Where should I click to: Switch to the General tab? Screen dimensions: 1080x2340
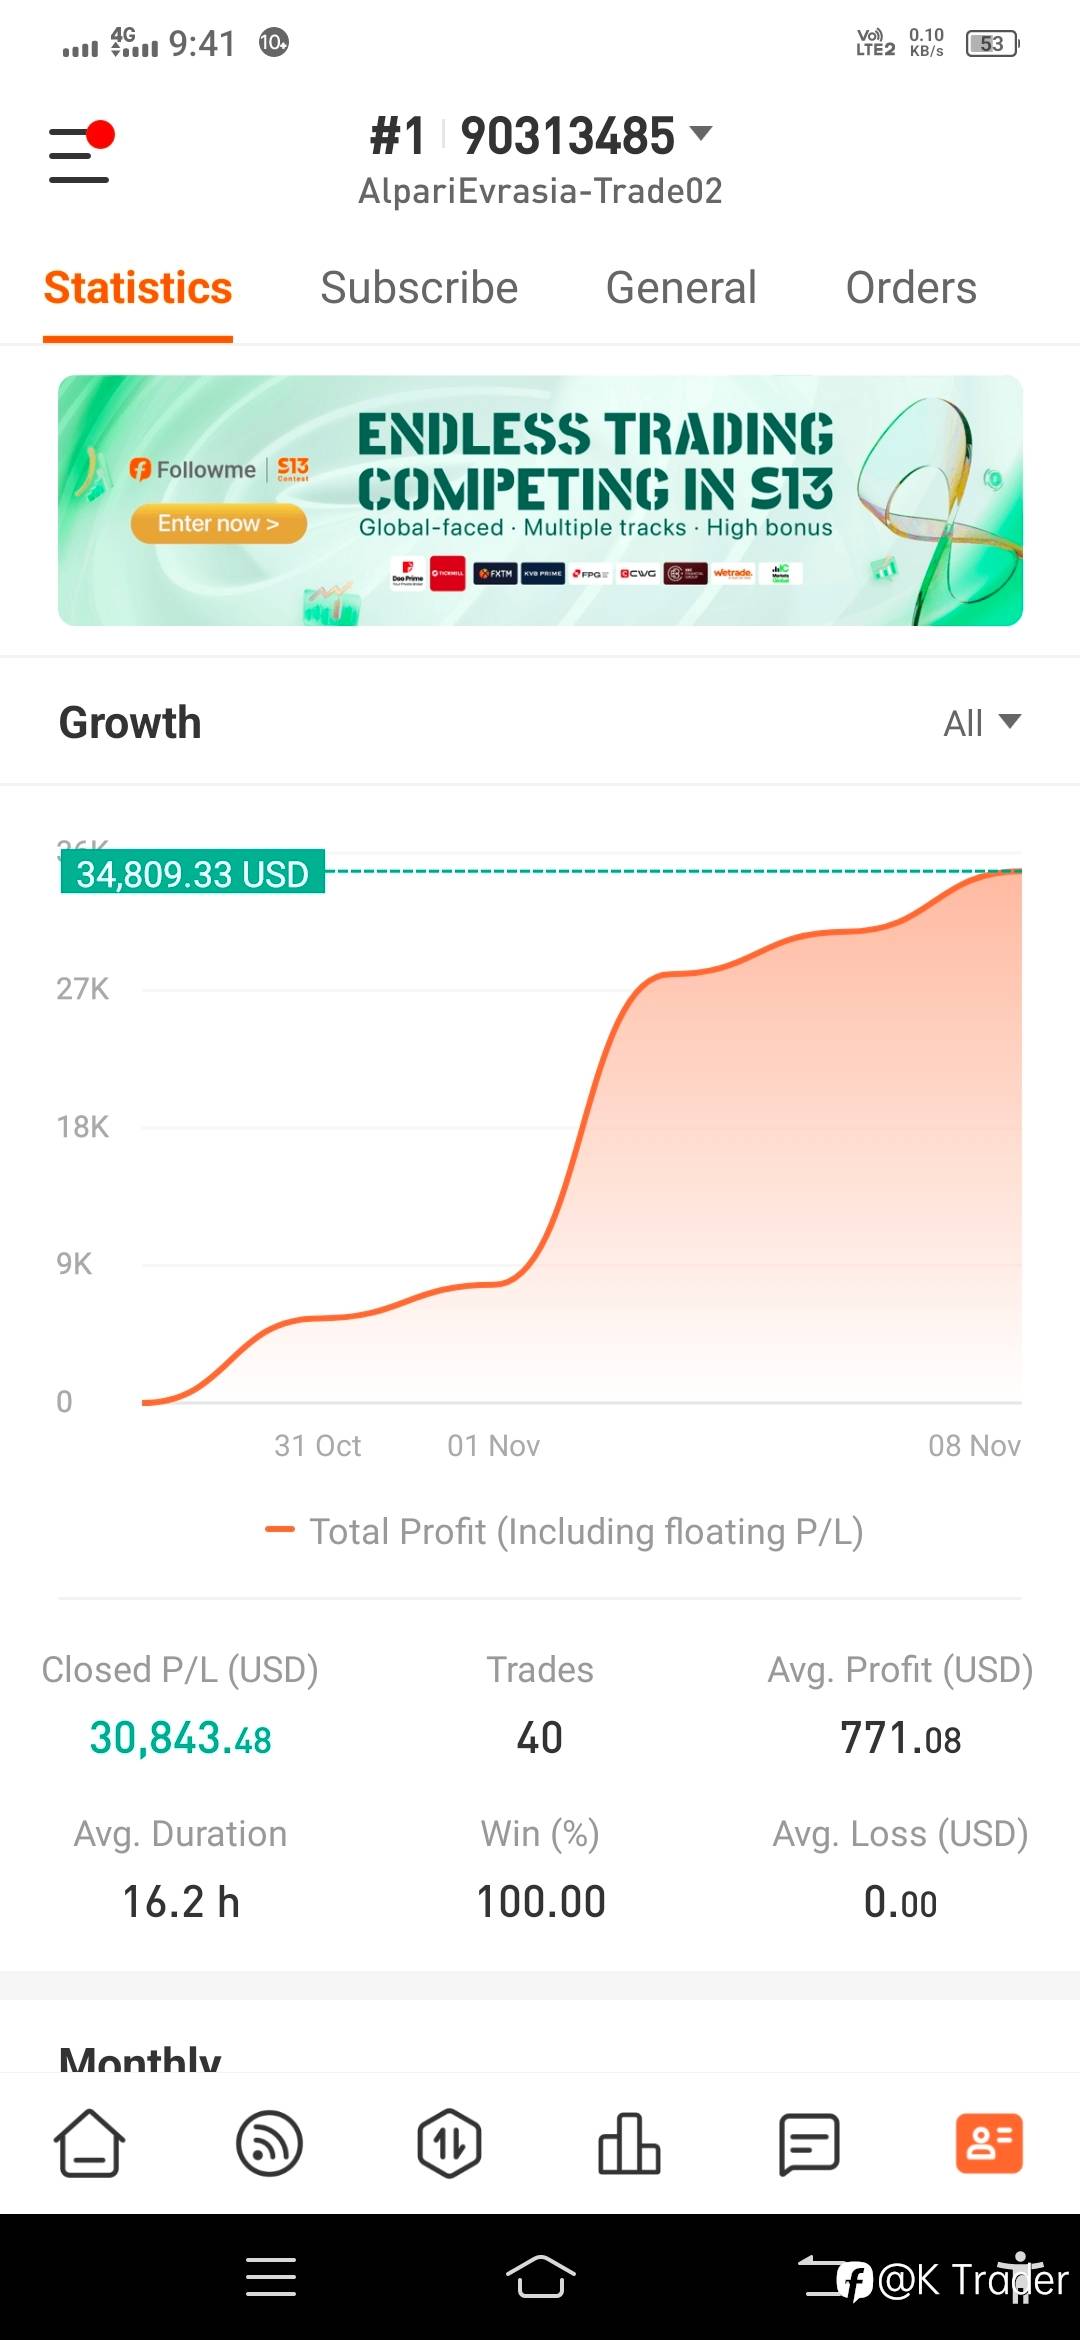[681, 288]
